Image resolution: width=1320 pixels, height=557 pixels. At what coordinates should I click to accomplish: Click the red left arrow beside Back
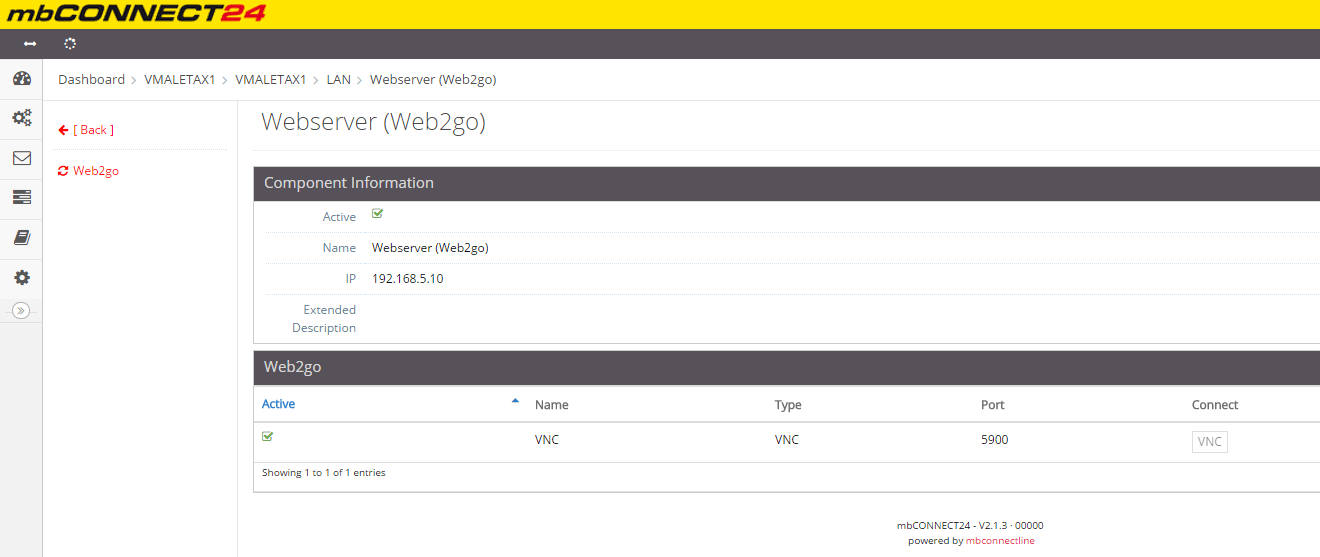click(x=63, y=130)
